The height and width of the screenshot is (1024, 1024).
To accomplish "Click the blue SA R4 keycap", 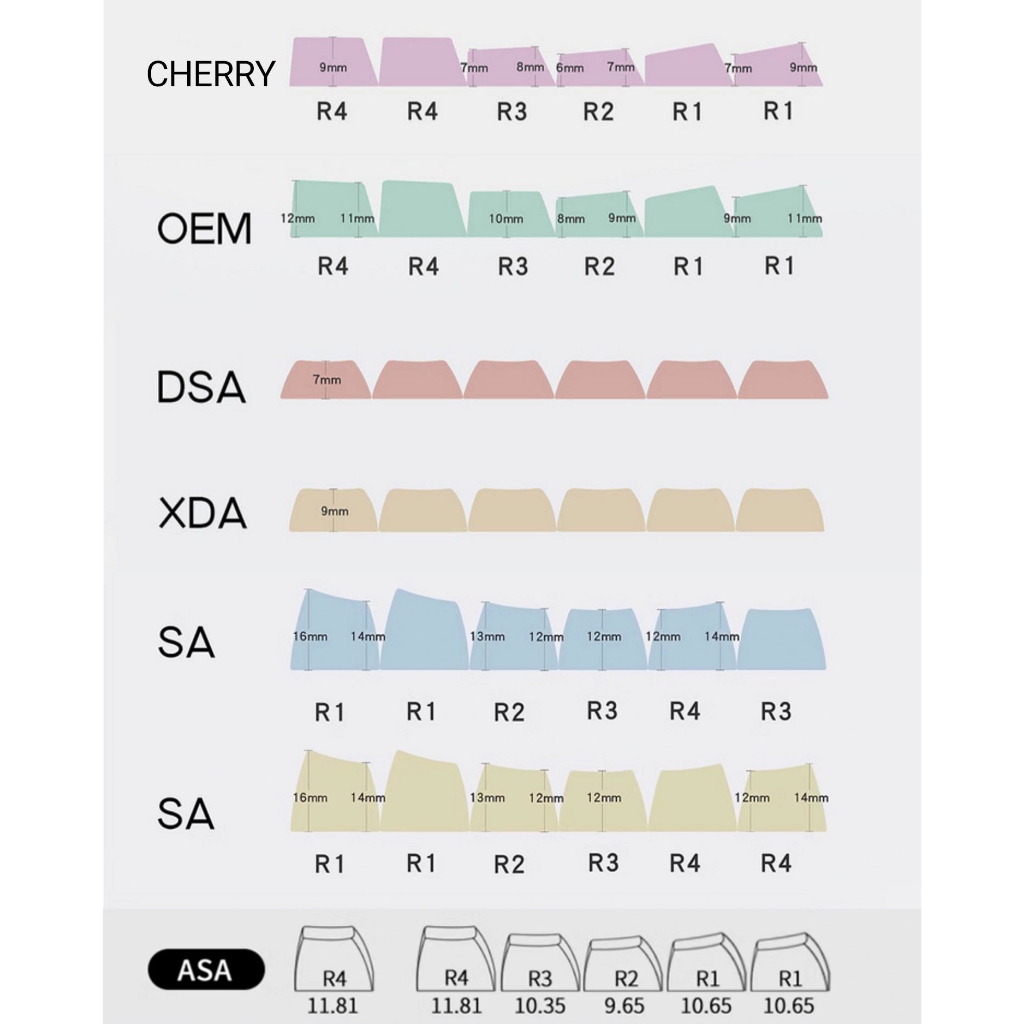I will point(685,637).
